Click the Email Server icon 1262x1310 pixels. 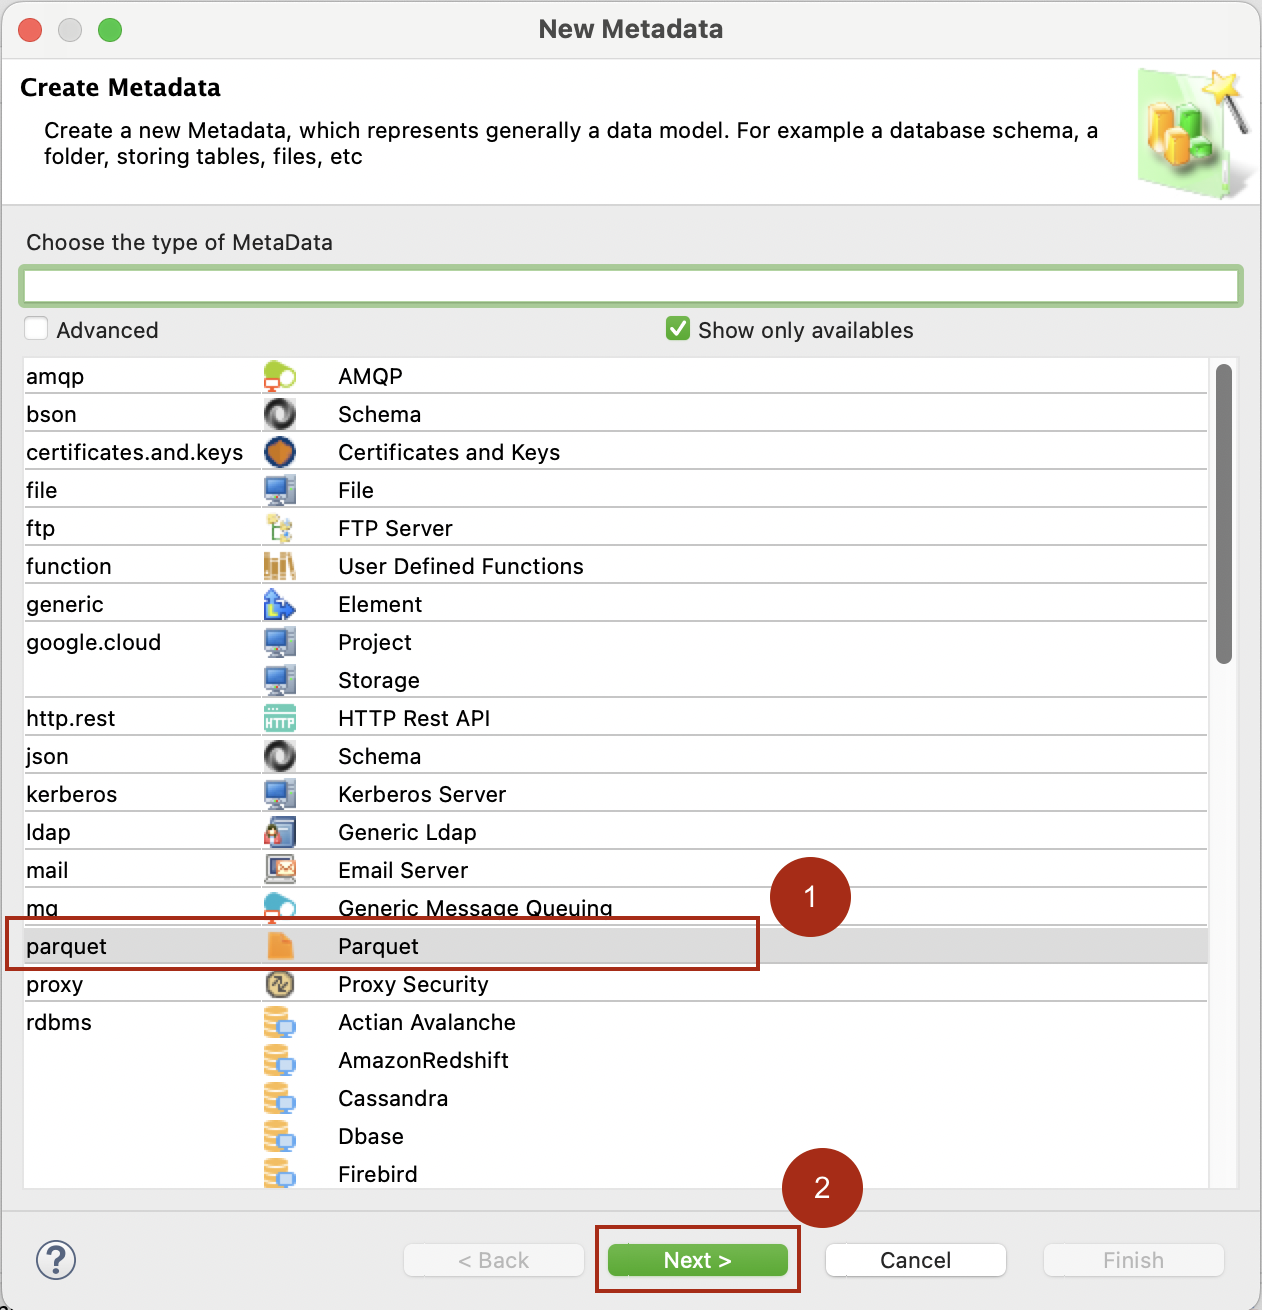click(280, 869)
